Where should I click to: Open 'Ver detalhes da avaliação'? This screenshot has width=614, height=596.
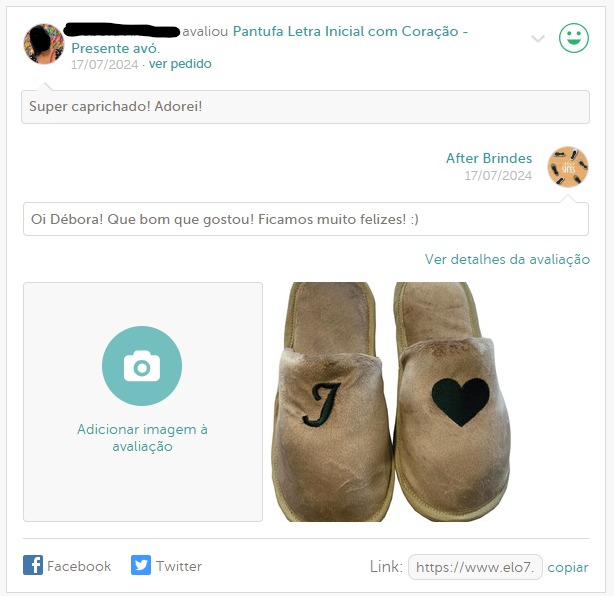click(x=507, y=259)
